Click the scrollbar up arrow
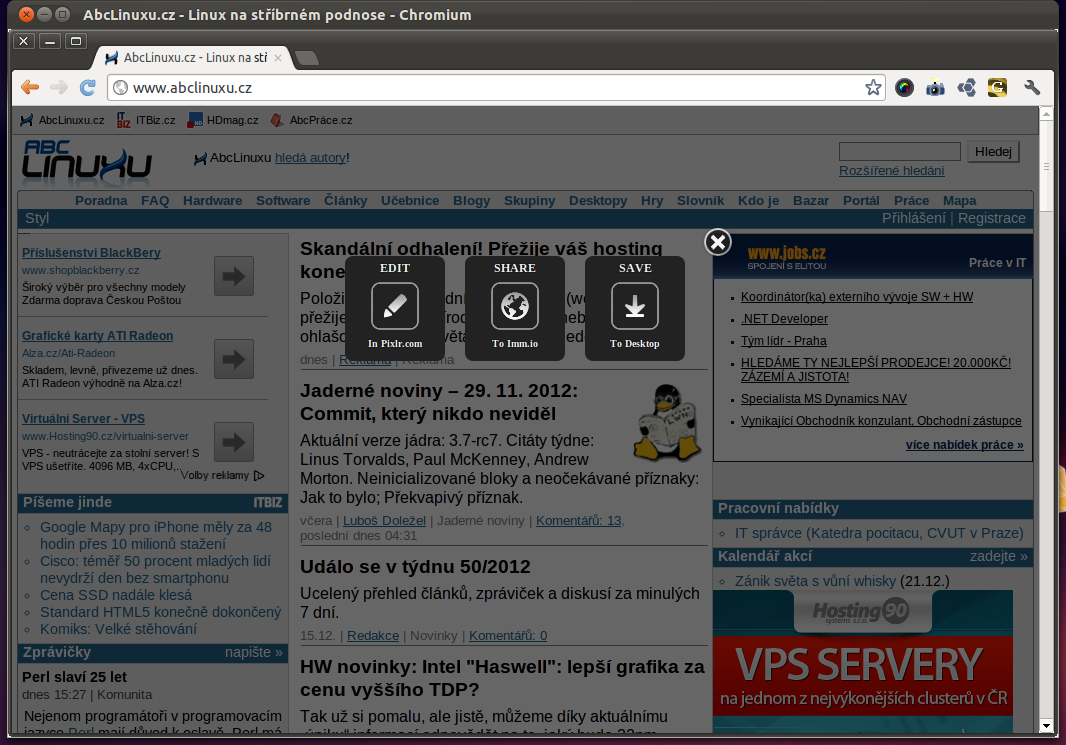The image size is (1066, 745). [1046, 114]
